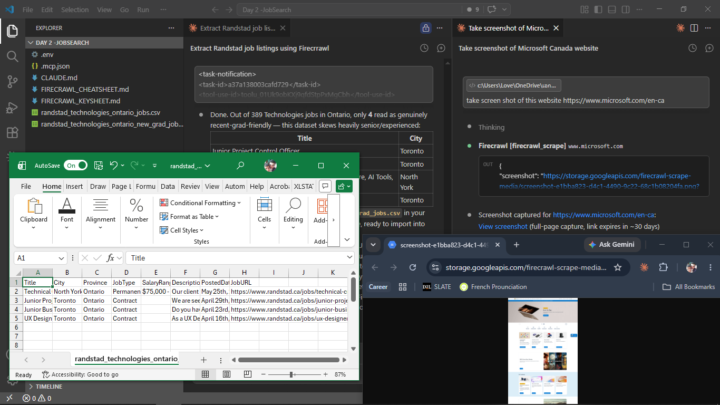This screenshot has height=405, width=720.
Task: Click the Excel Undo icon
Action: 114,165
